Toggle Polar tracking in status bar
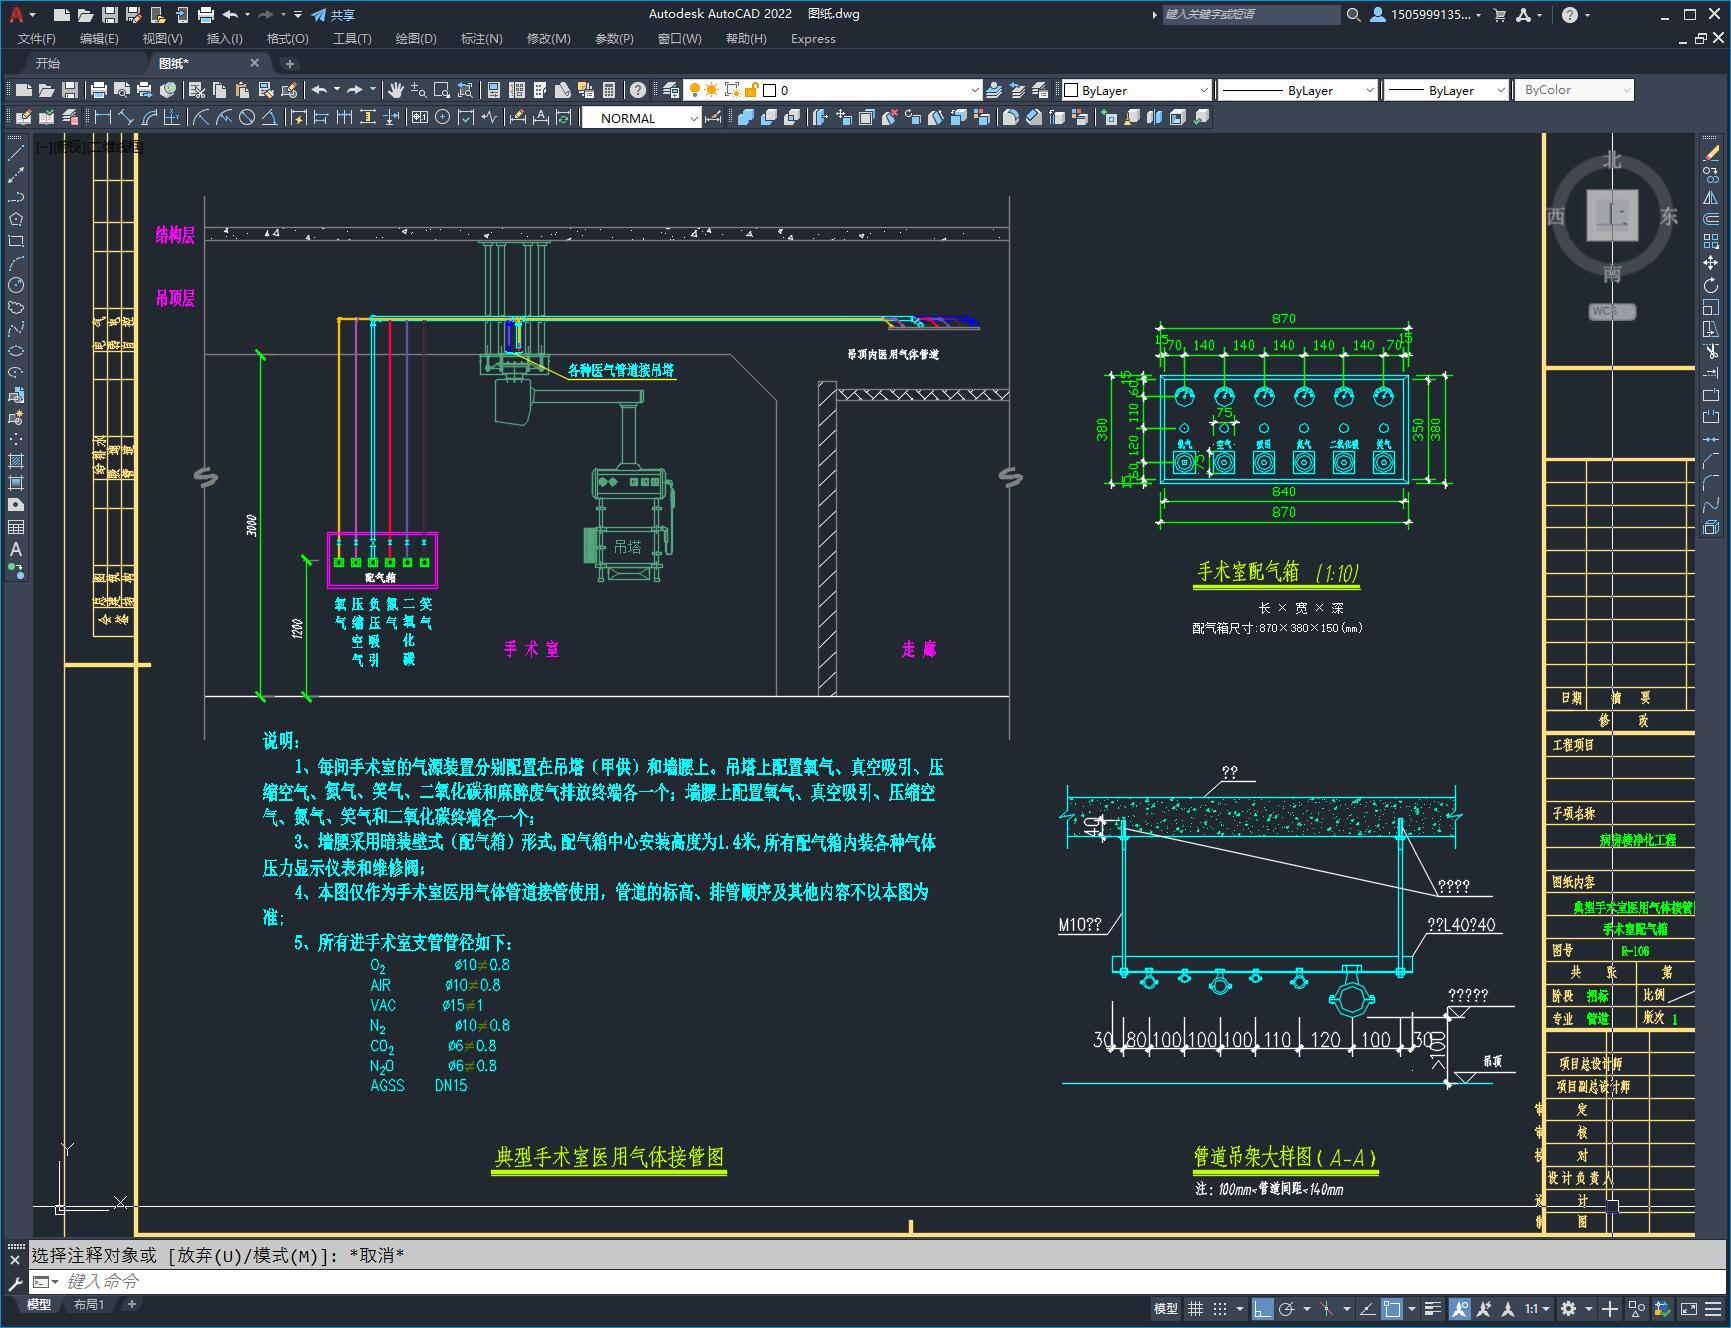 1287,1308
